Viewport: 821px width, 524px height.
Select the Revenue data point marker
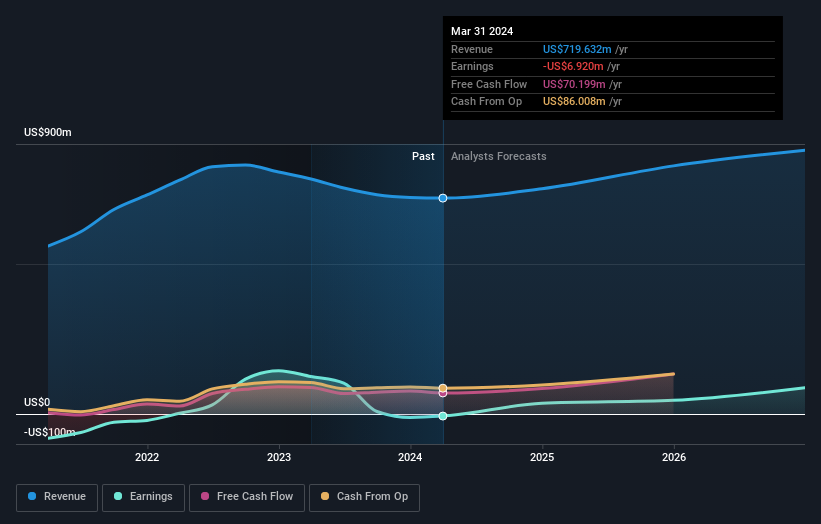[443, 198]
